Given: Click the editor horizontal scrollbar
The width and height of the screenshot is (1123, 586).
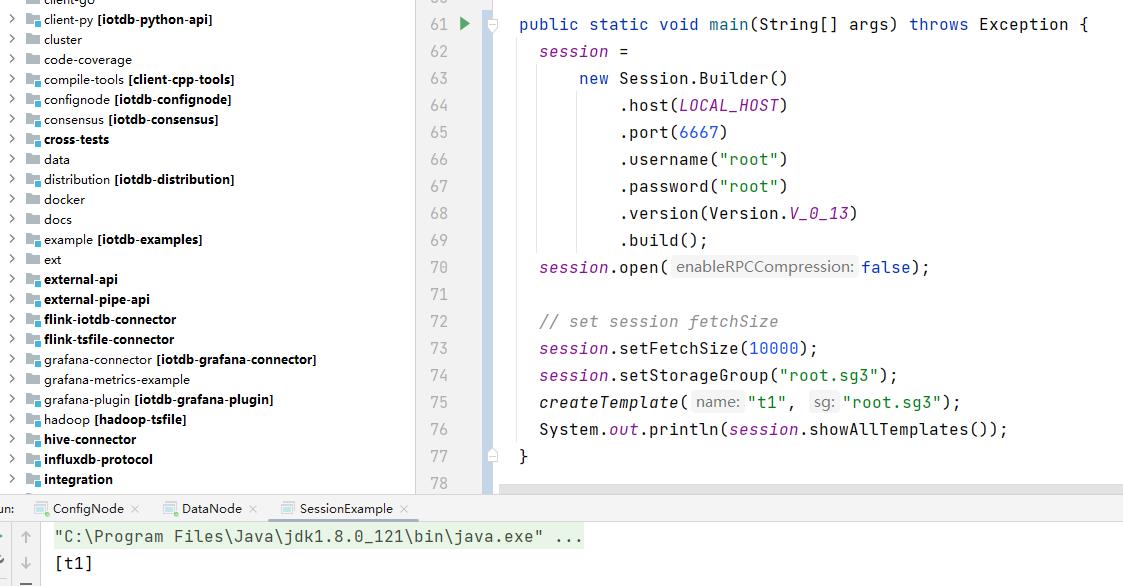Looking at the screenshot, I should tap(811, 489).
